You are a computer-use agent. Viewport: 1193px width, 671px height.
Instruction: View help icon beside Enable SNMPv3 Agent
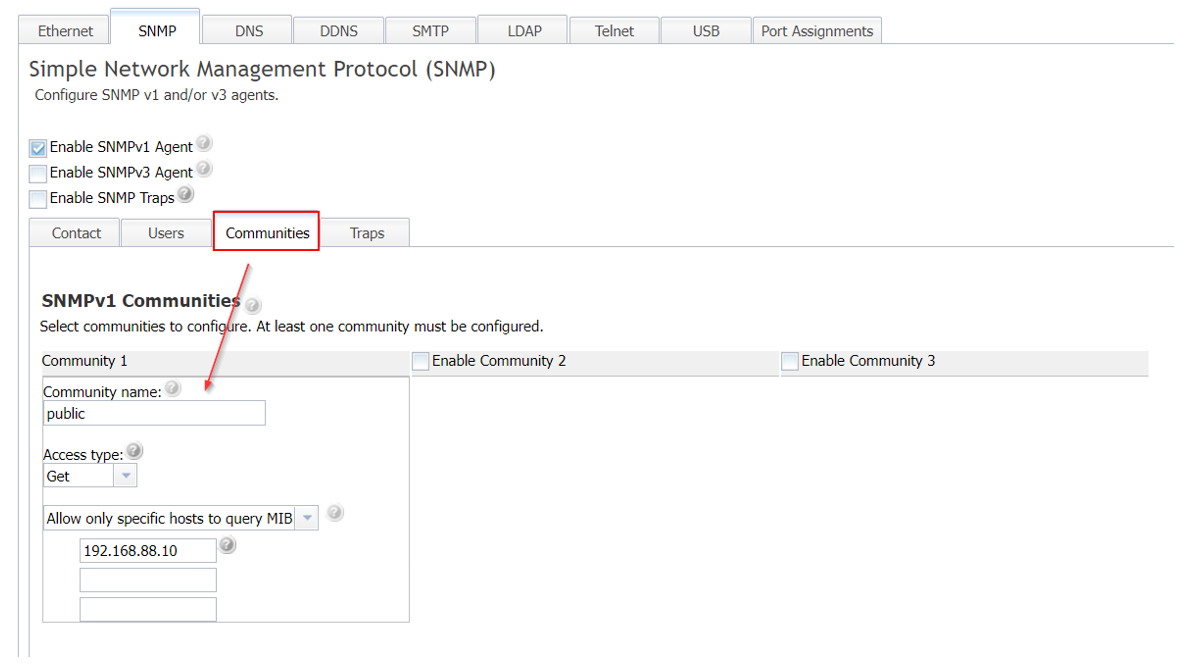pyautogui.click(x=204, y=169)
